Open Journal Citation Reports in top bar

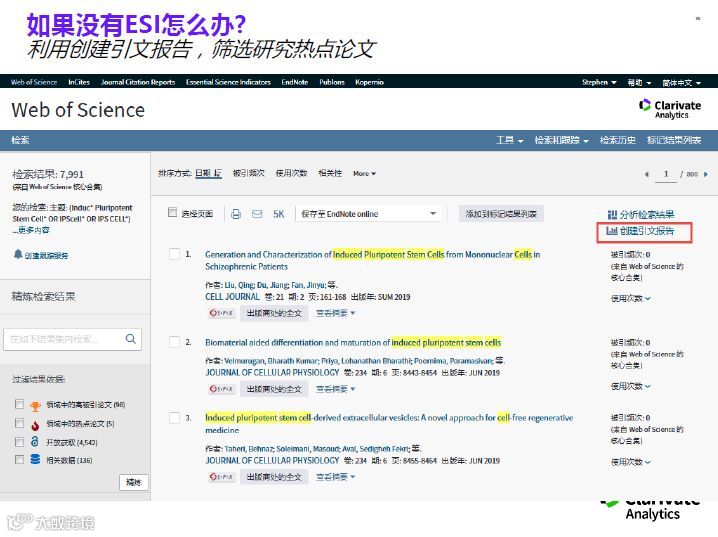click(x=138, y=82)
